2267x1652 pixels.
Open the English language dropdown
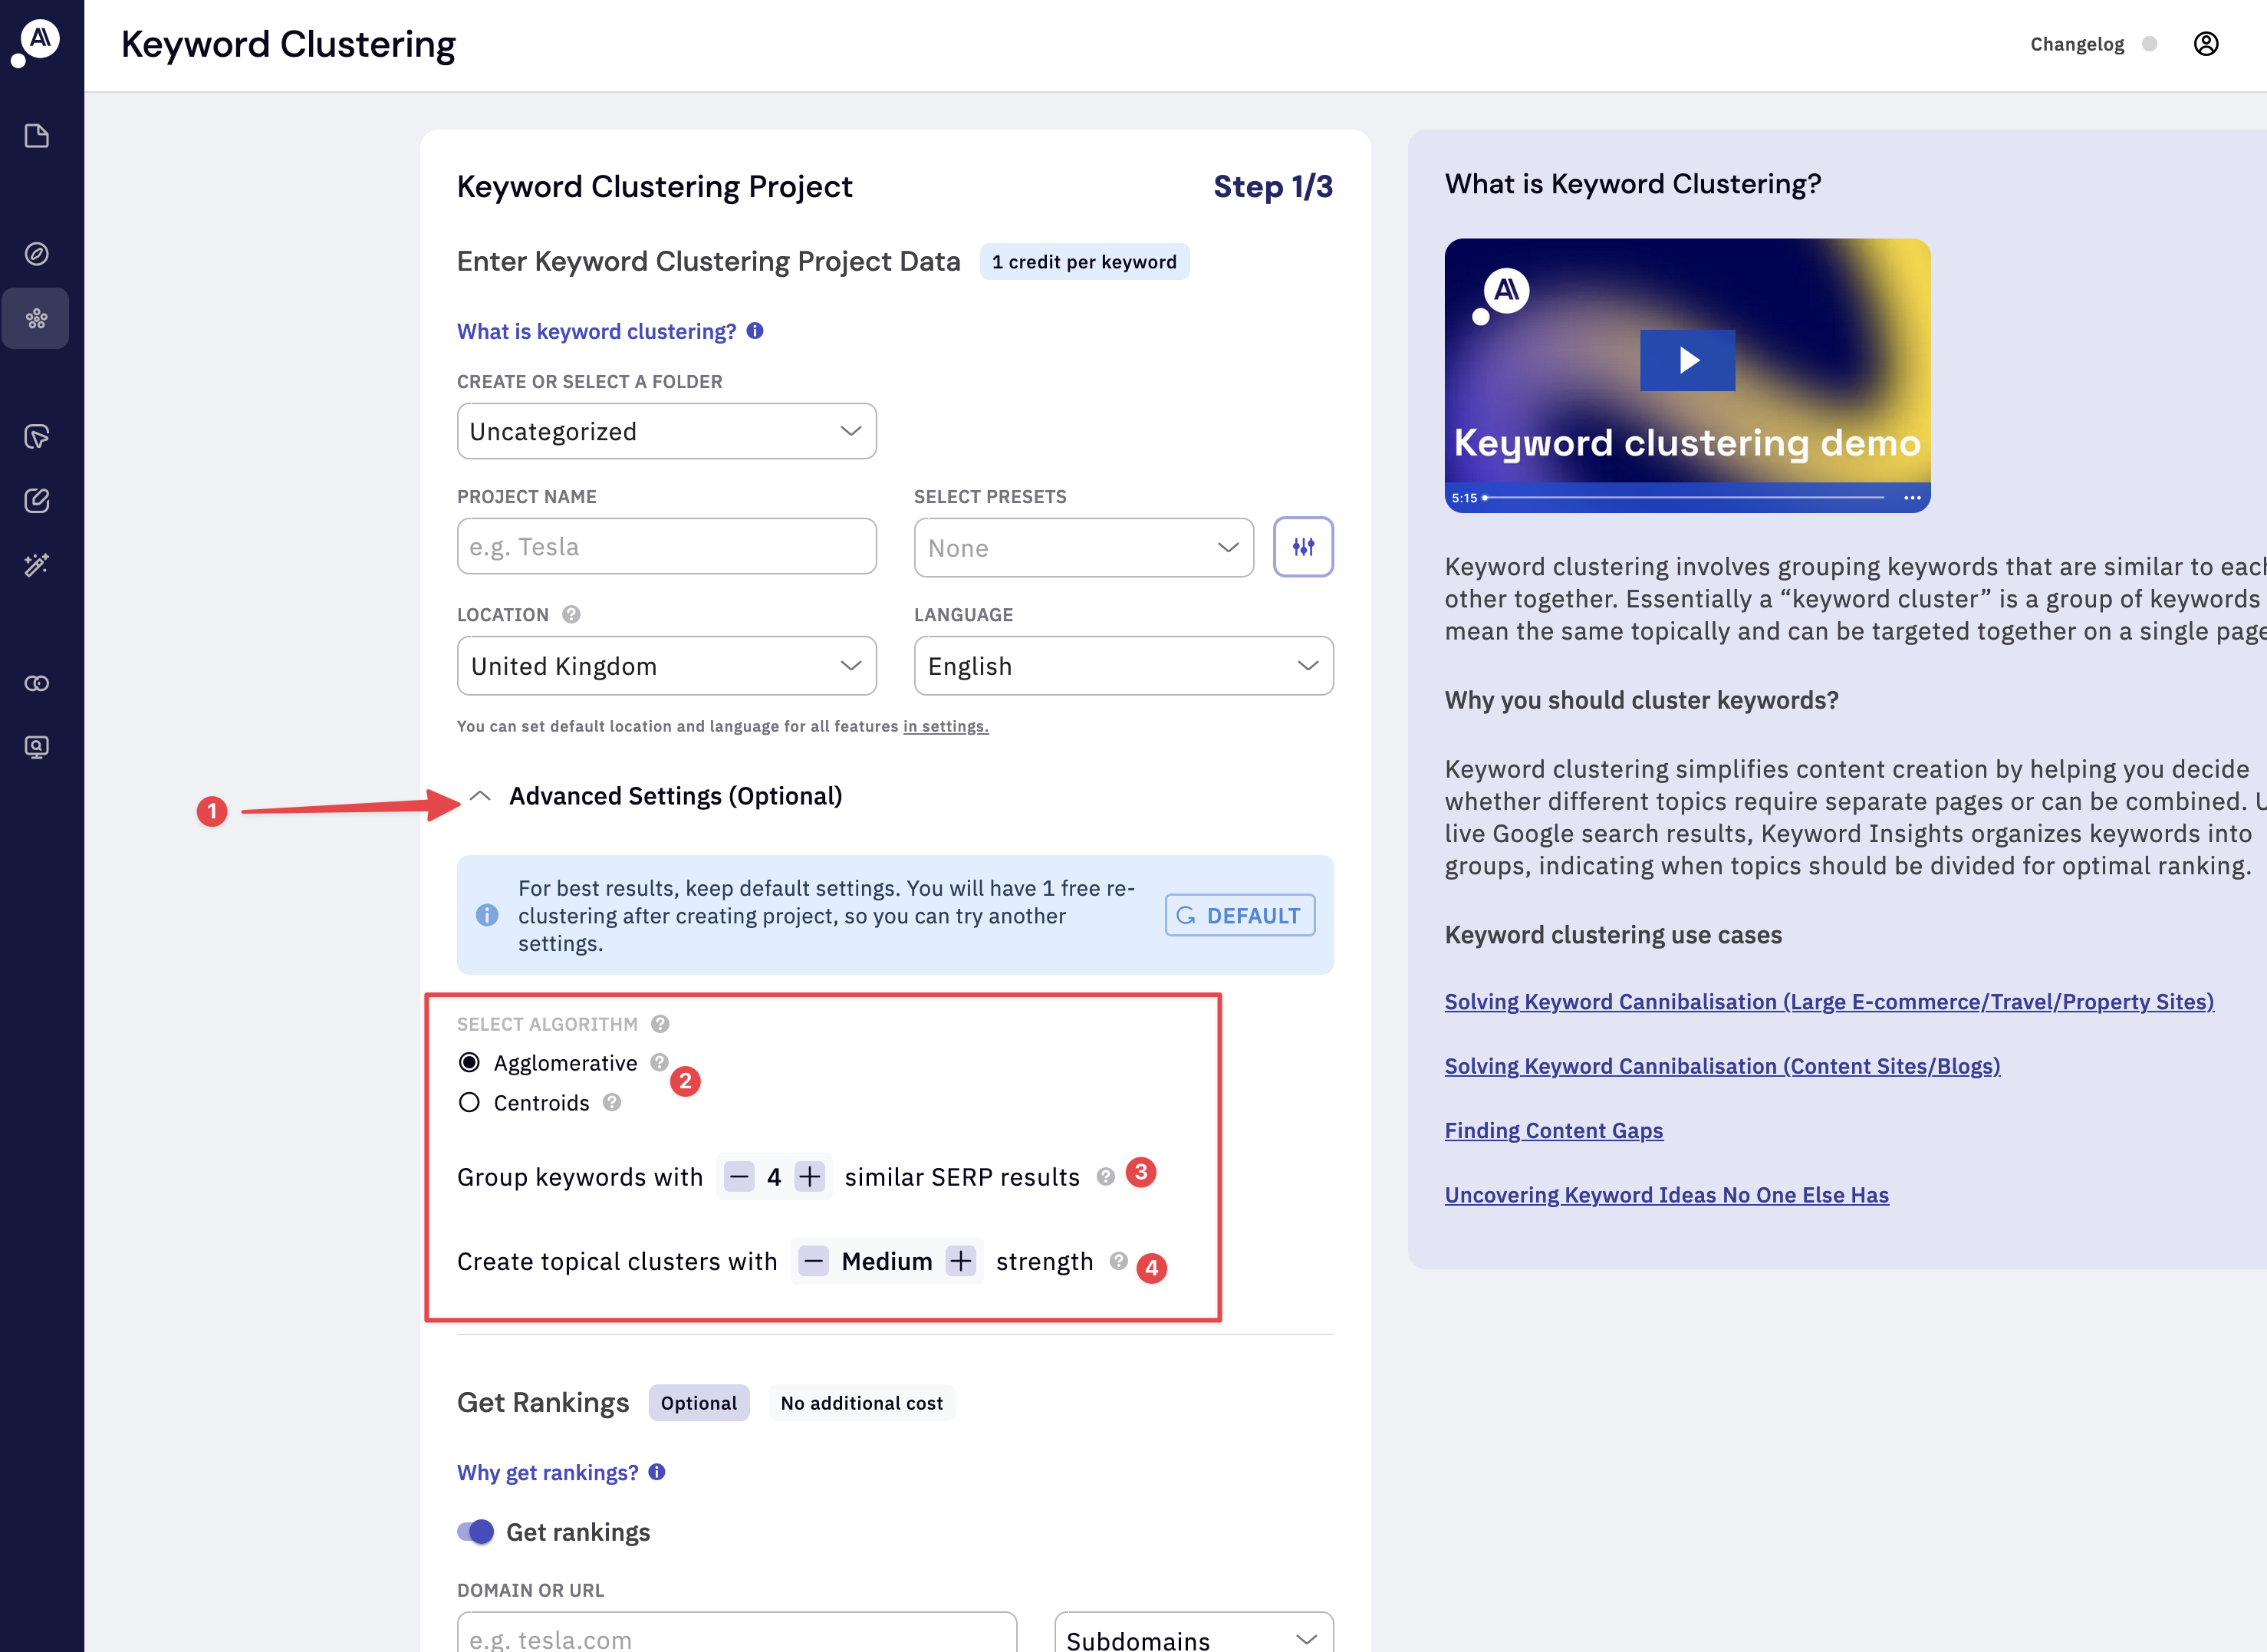click(x=1122, y=666)
